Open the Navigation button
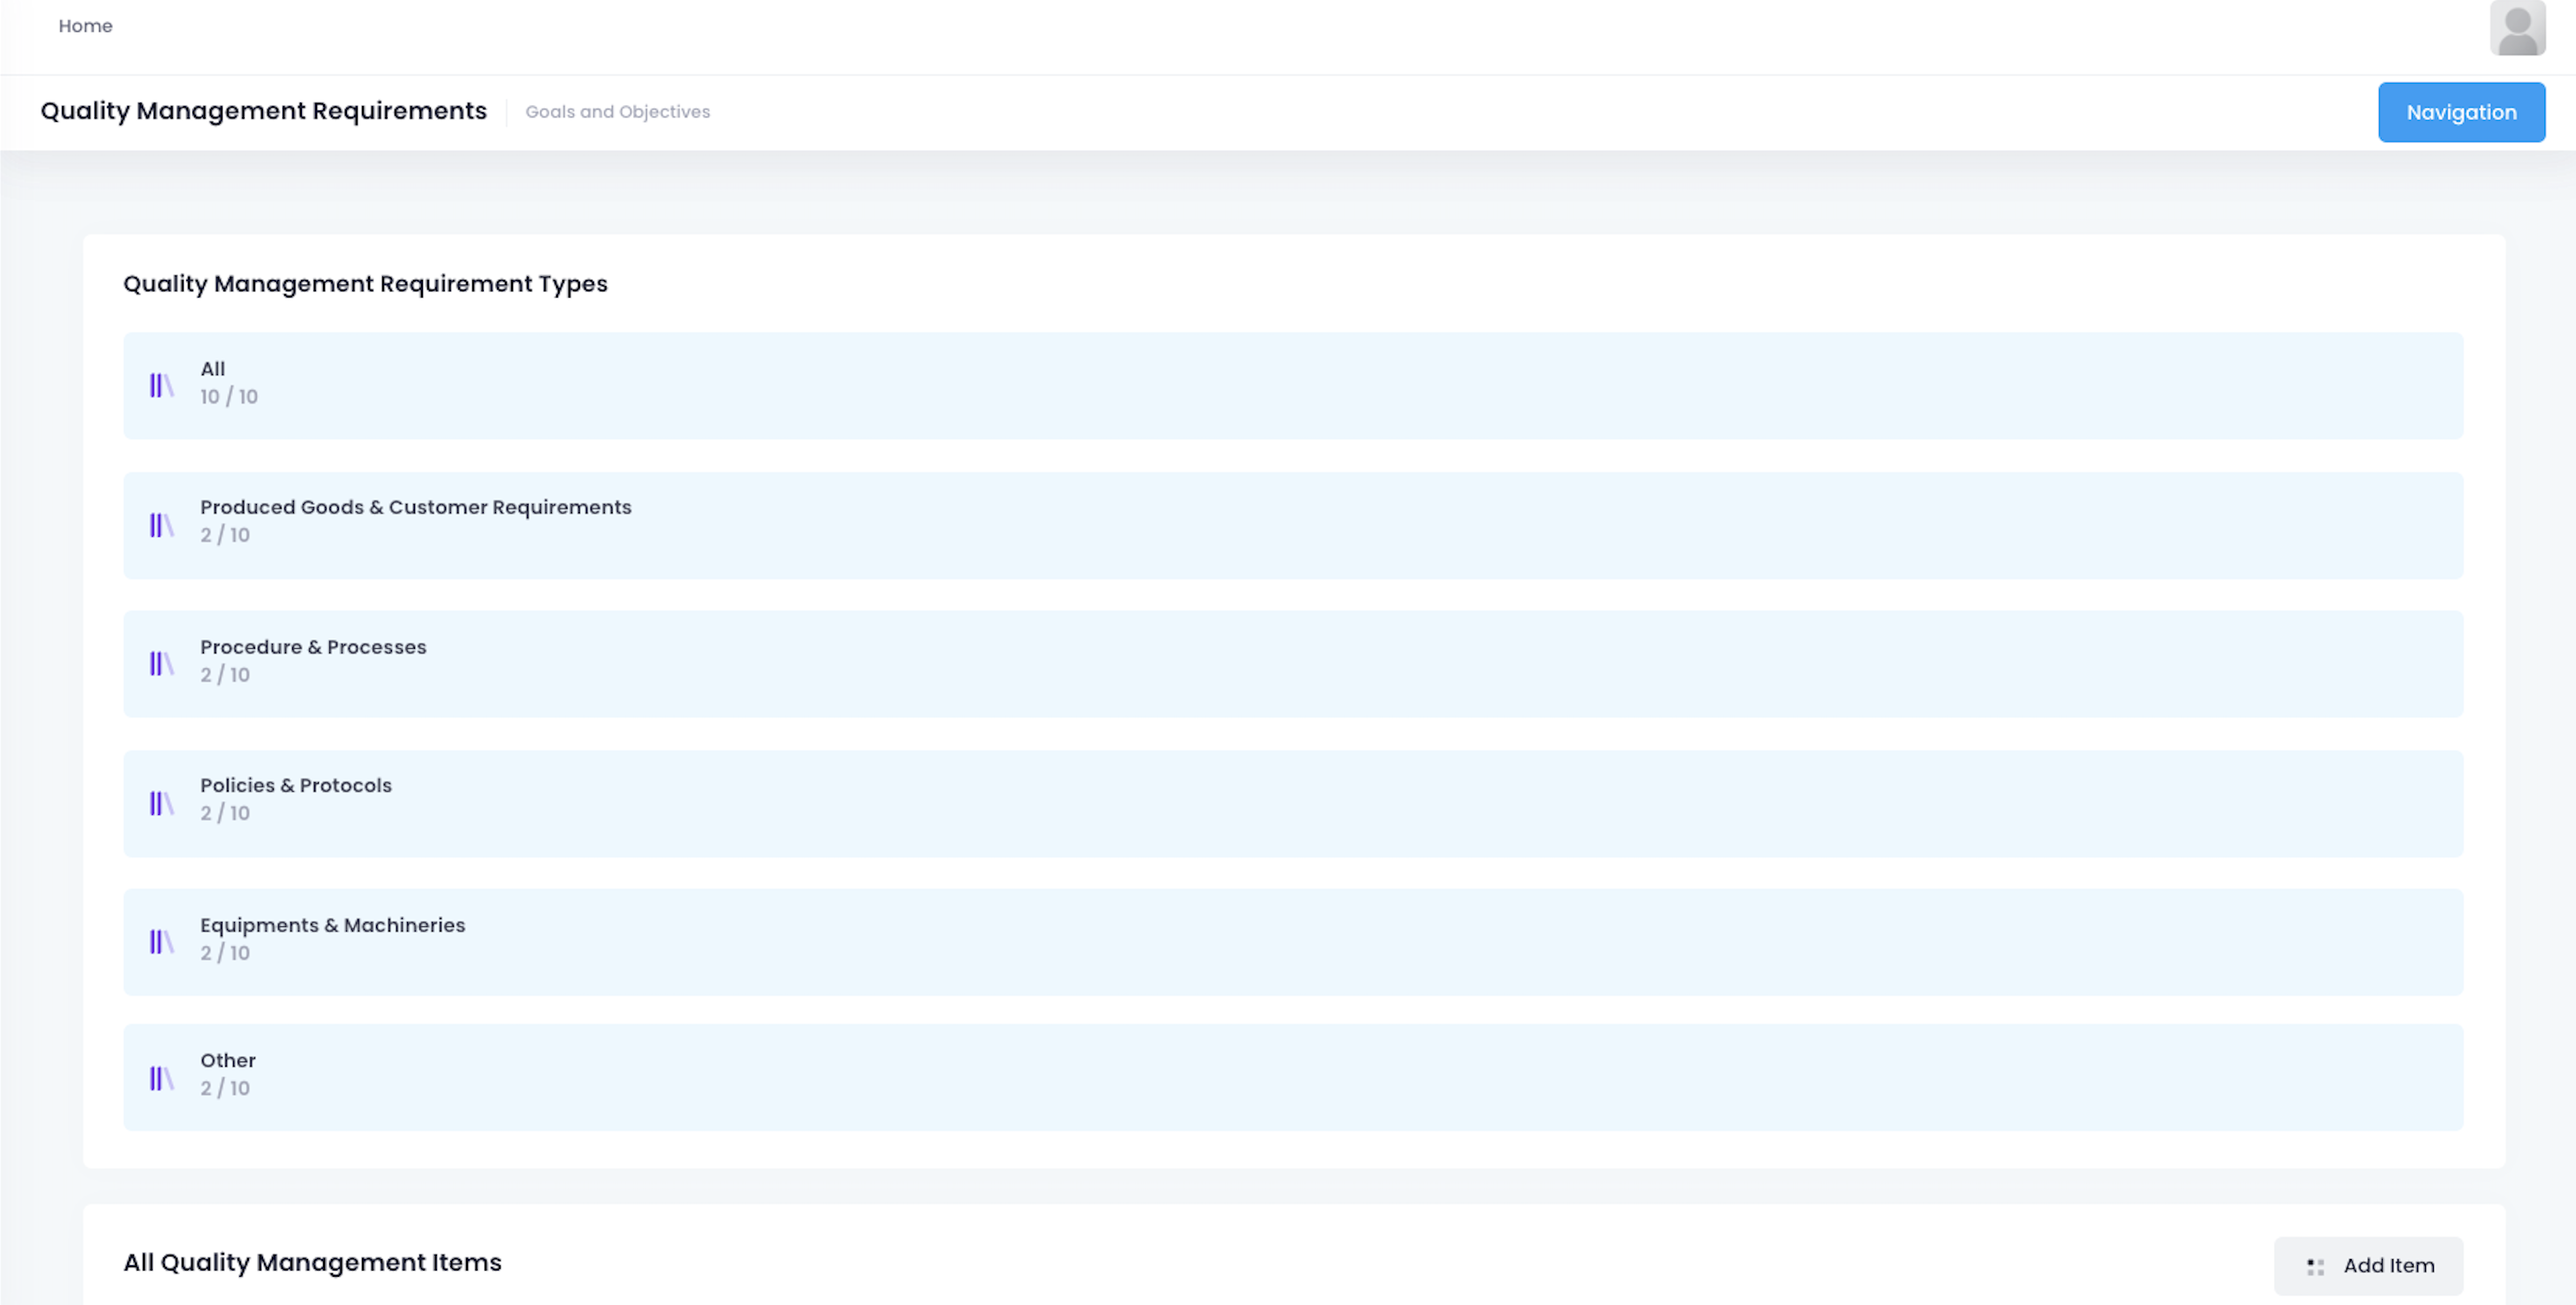The height and width of the screenshot is (1305, 2576). pos(2460,112)
